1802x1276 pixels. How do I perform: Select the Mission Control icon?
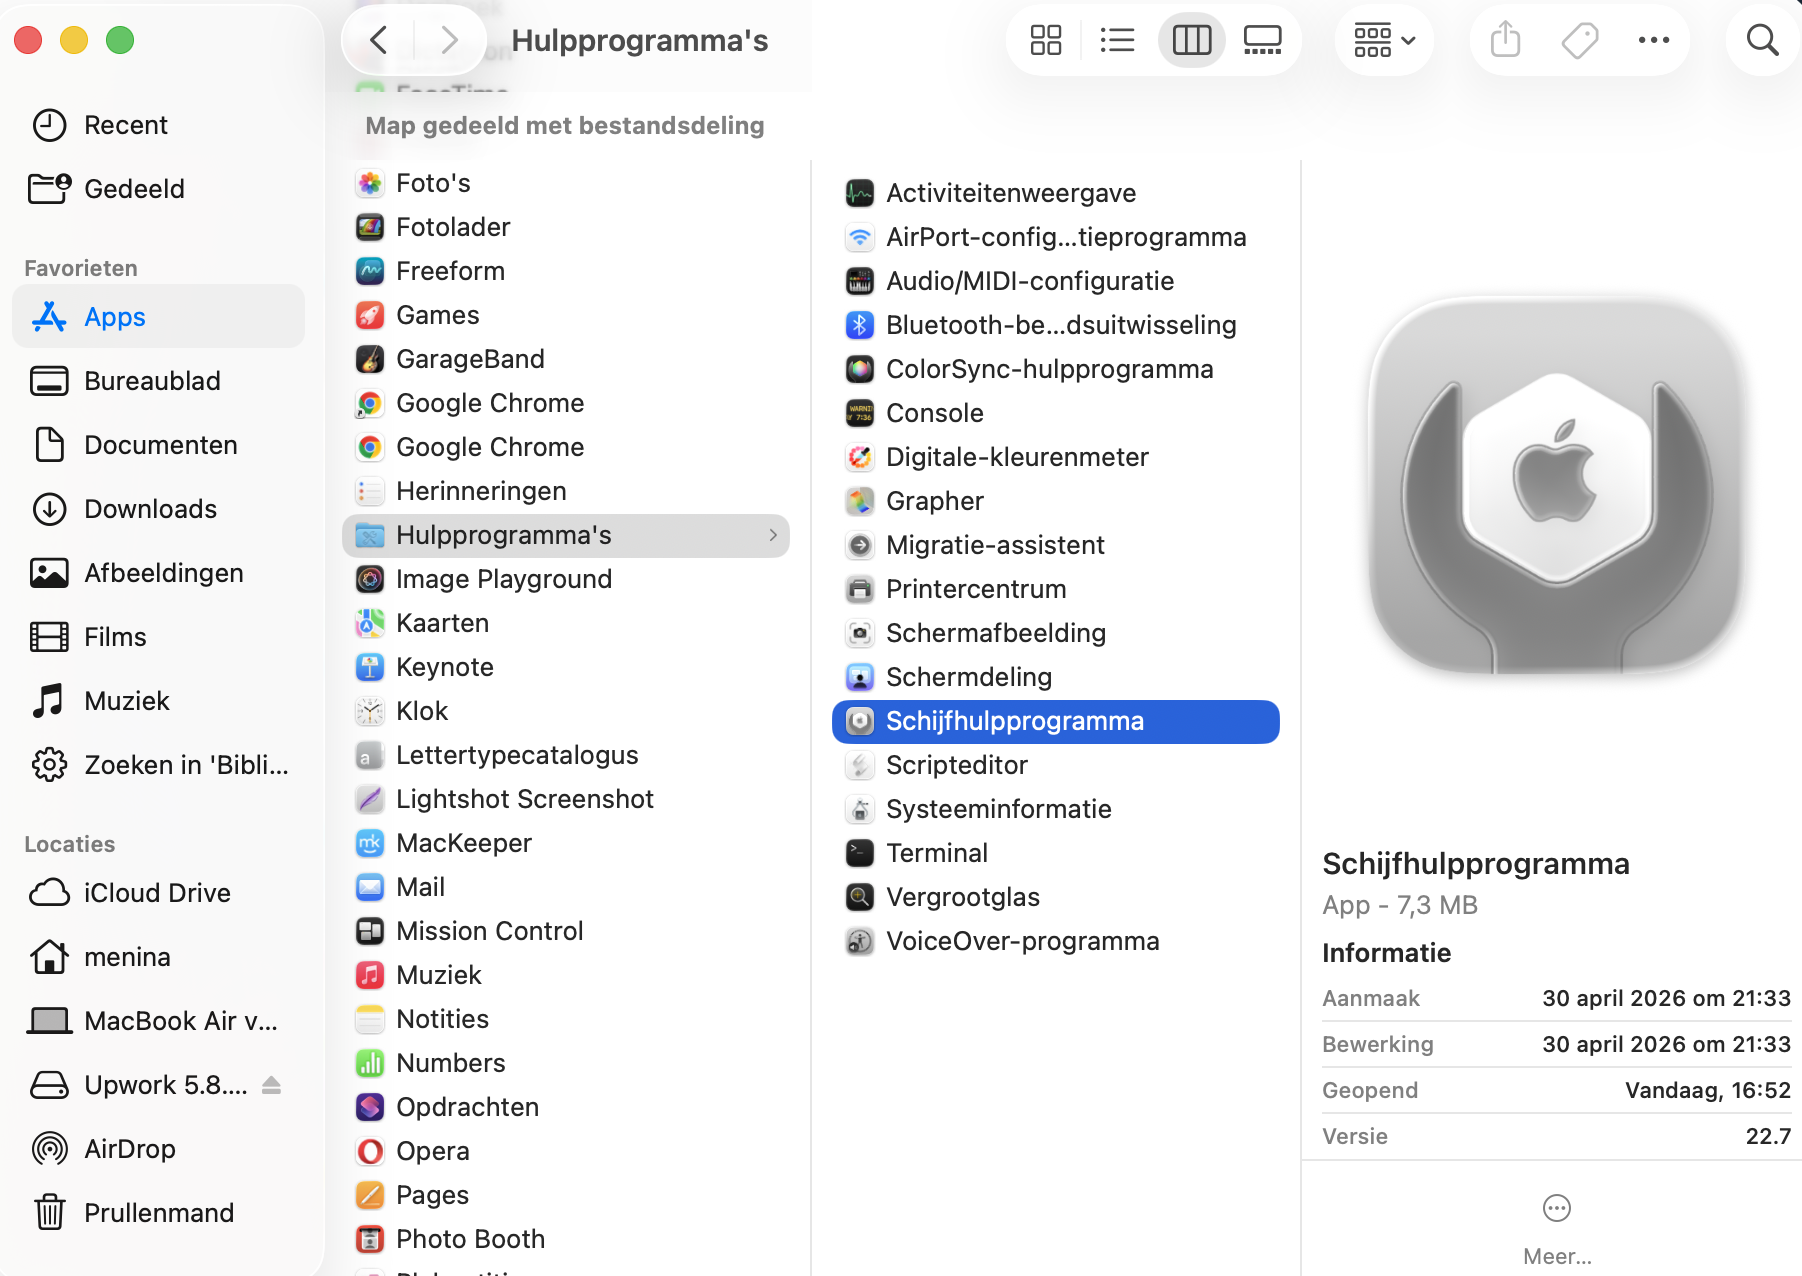pos(370,931)
